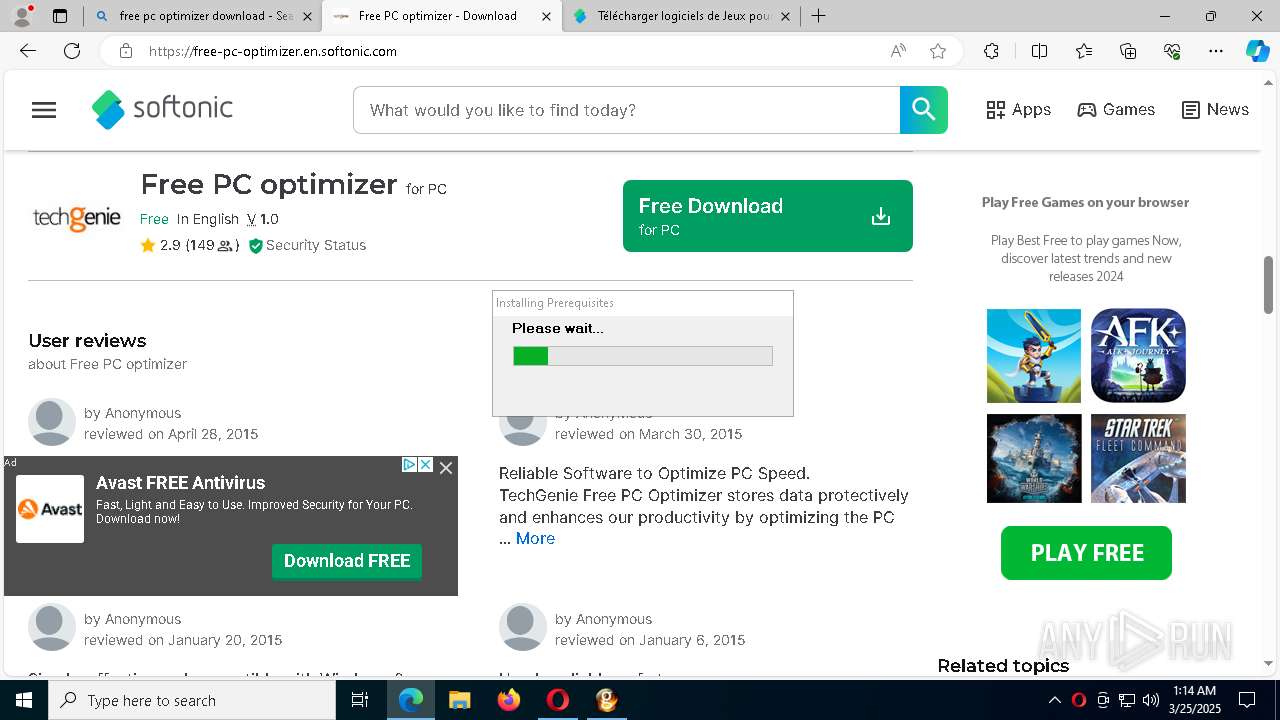Open the sword hero game thumbnail
Screen dimensions: 1280x720
(x=1034, y=355)
